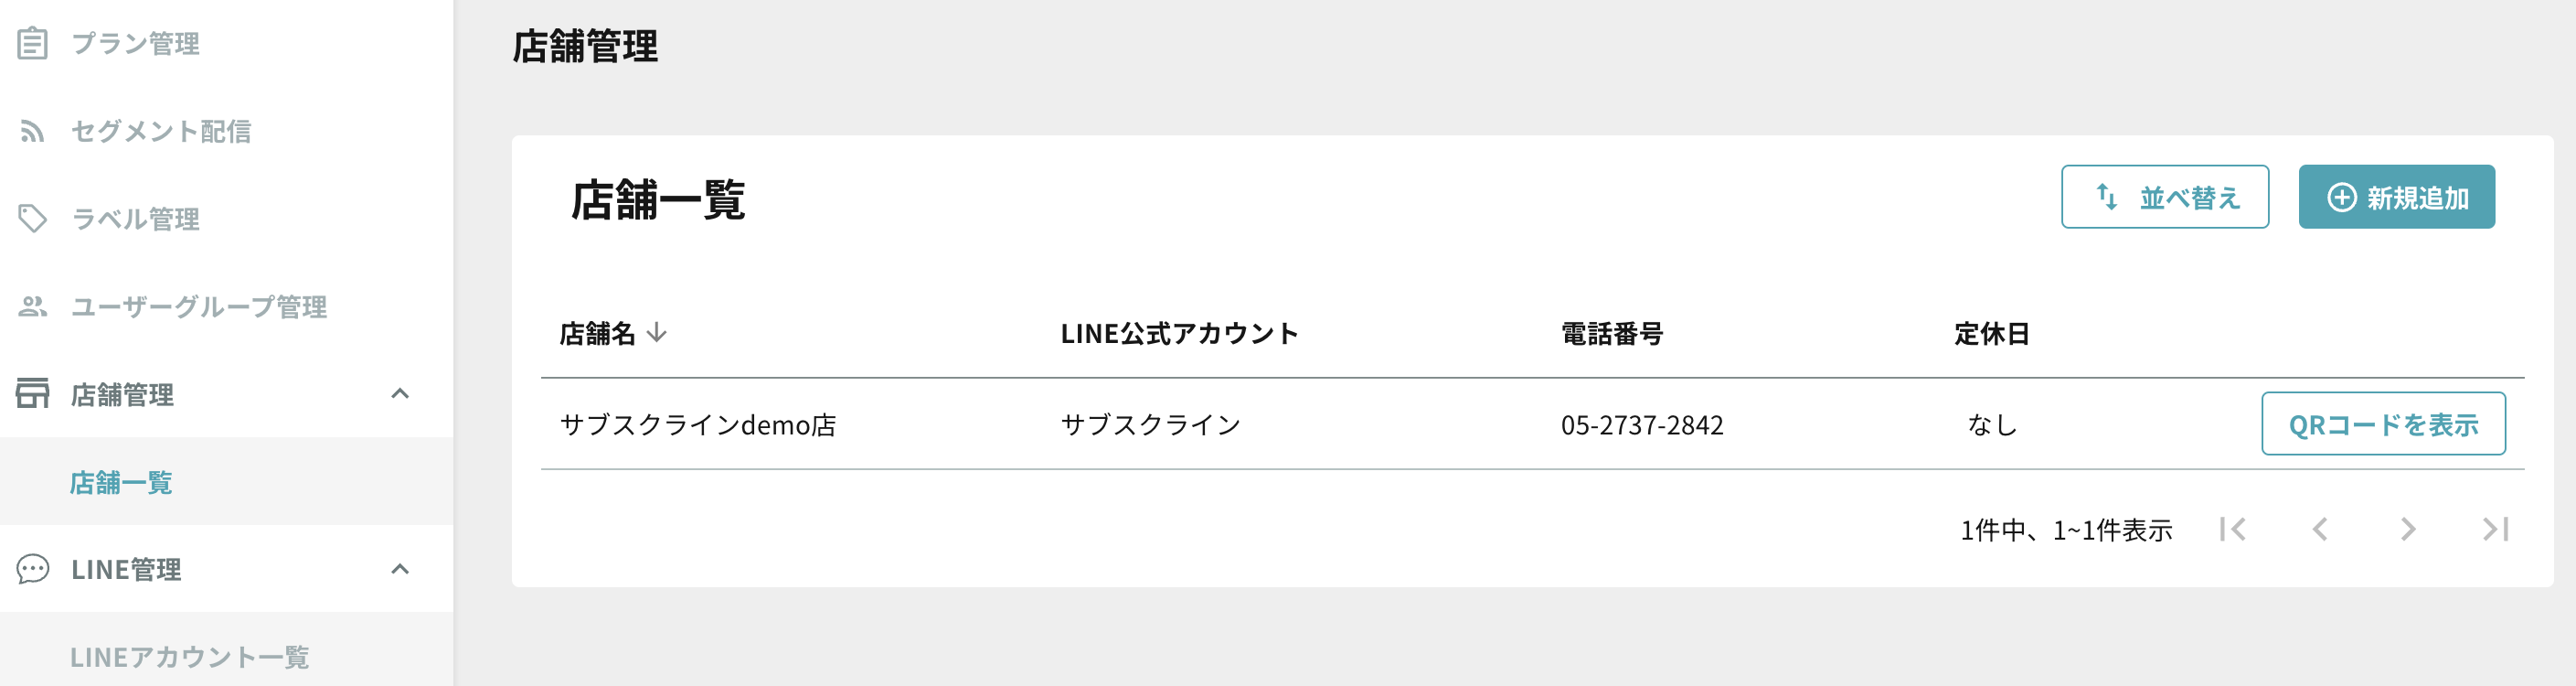Go to the previous page arrow

tap(2320, 529)
